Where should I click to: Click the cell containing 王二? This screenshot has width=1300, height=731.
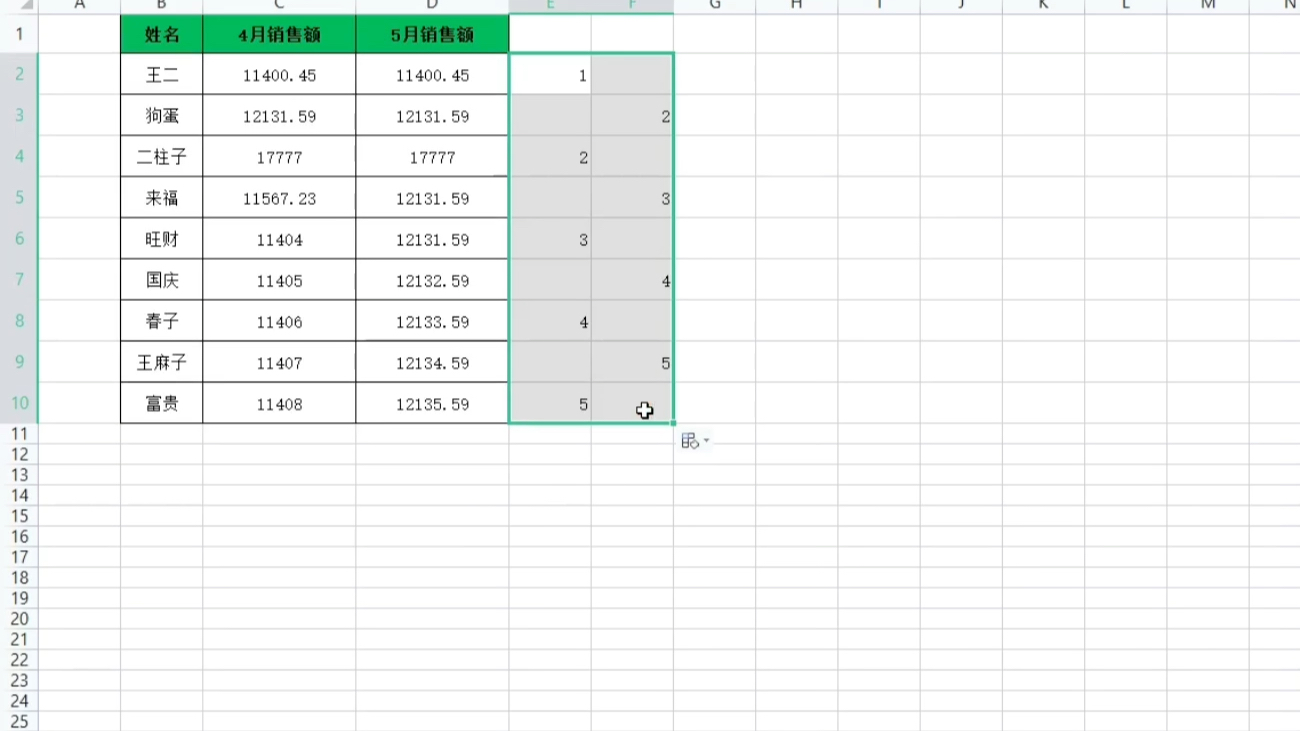pyautogui.click(x=162, y=75)
